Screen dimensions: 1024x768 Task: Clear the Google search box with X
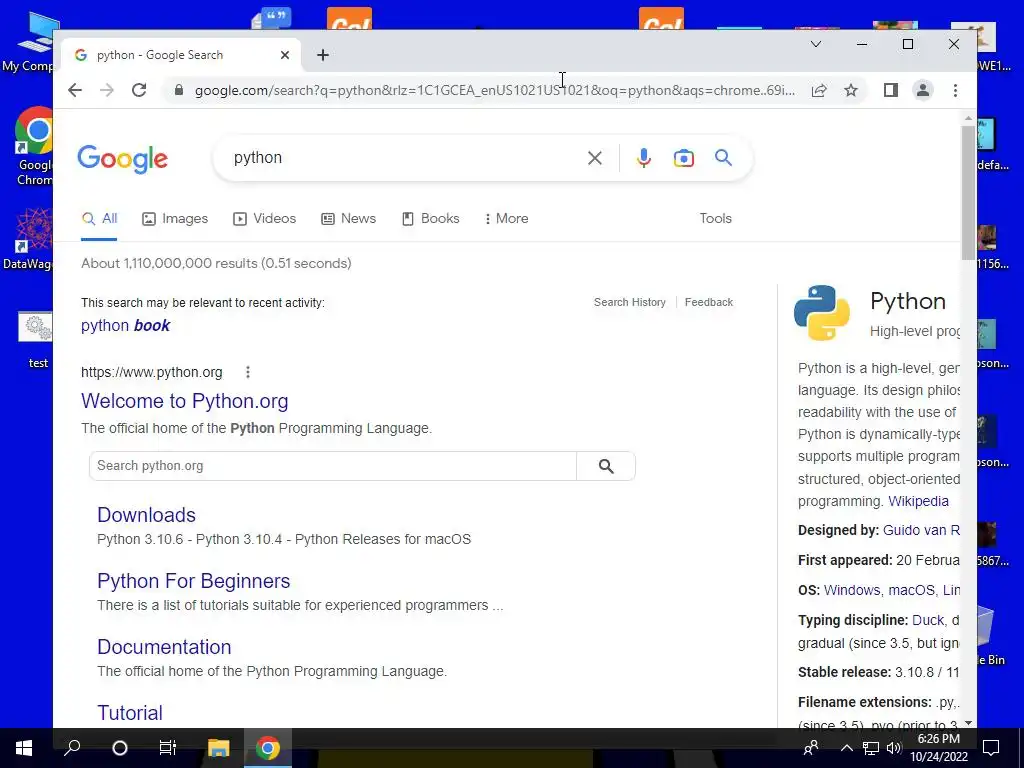pyautogui.click(x=594, y=158)
